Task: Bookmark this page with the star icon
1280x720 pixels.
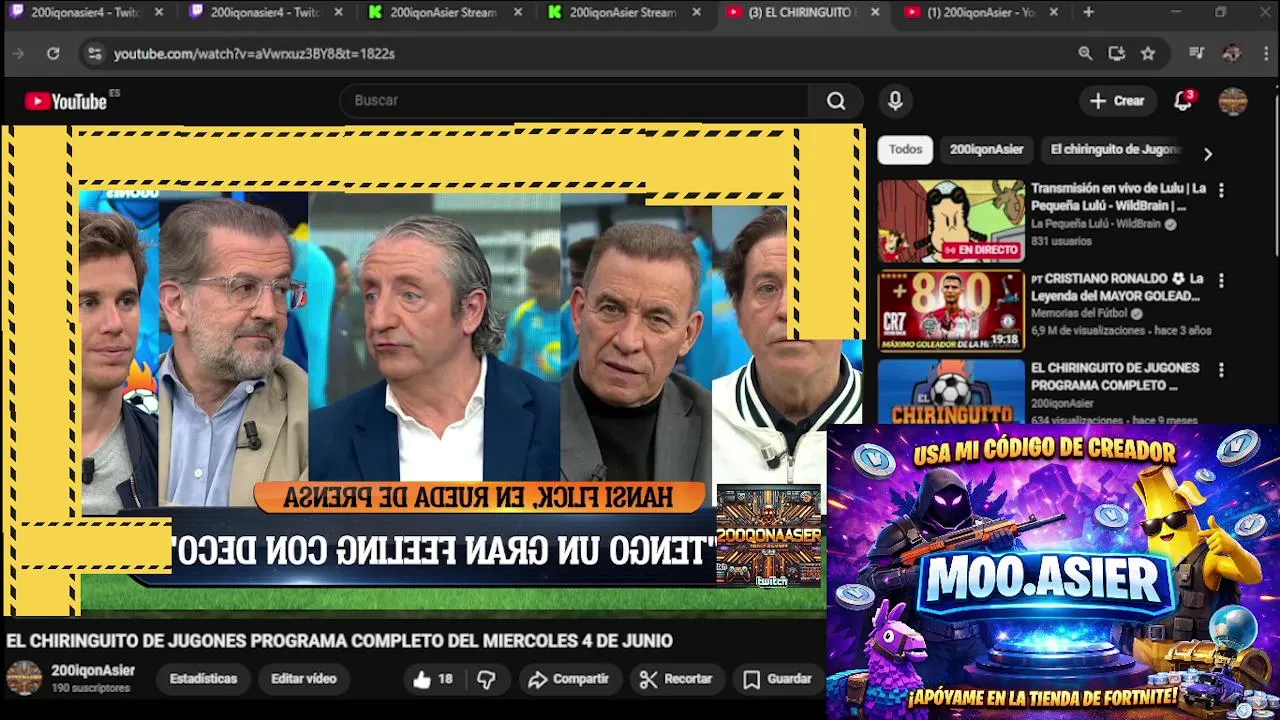Action: click(x=1148, y=54)
